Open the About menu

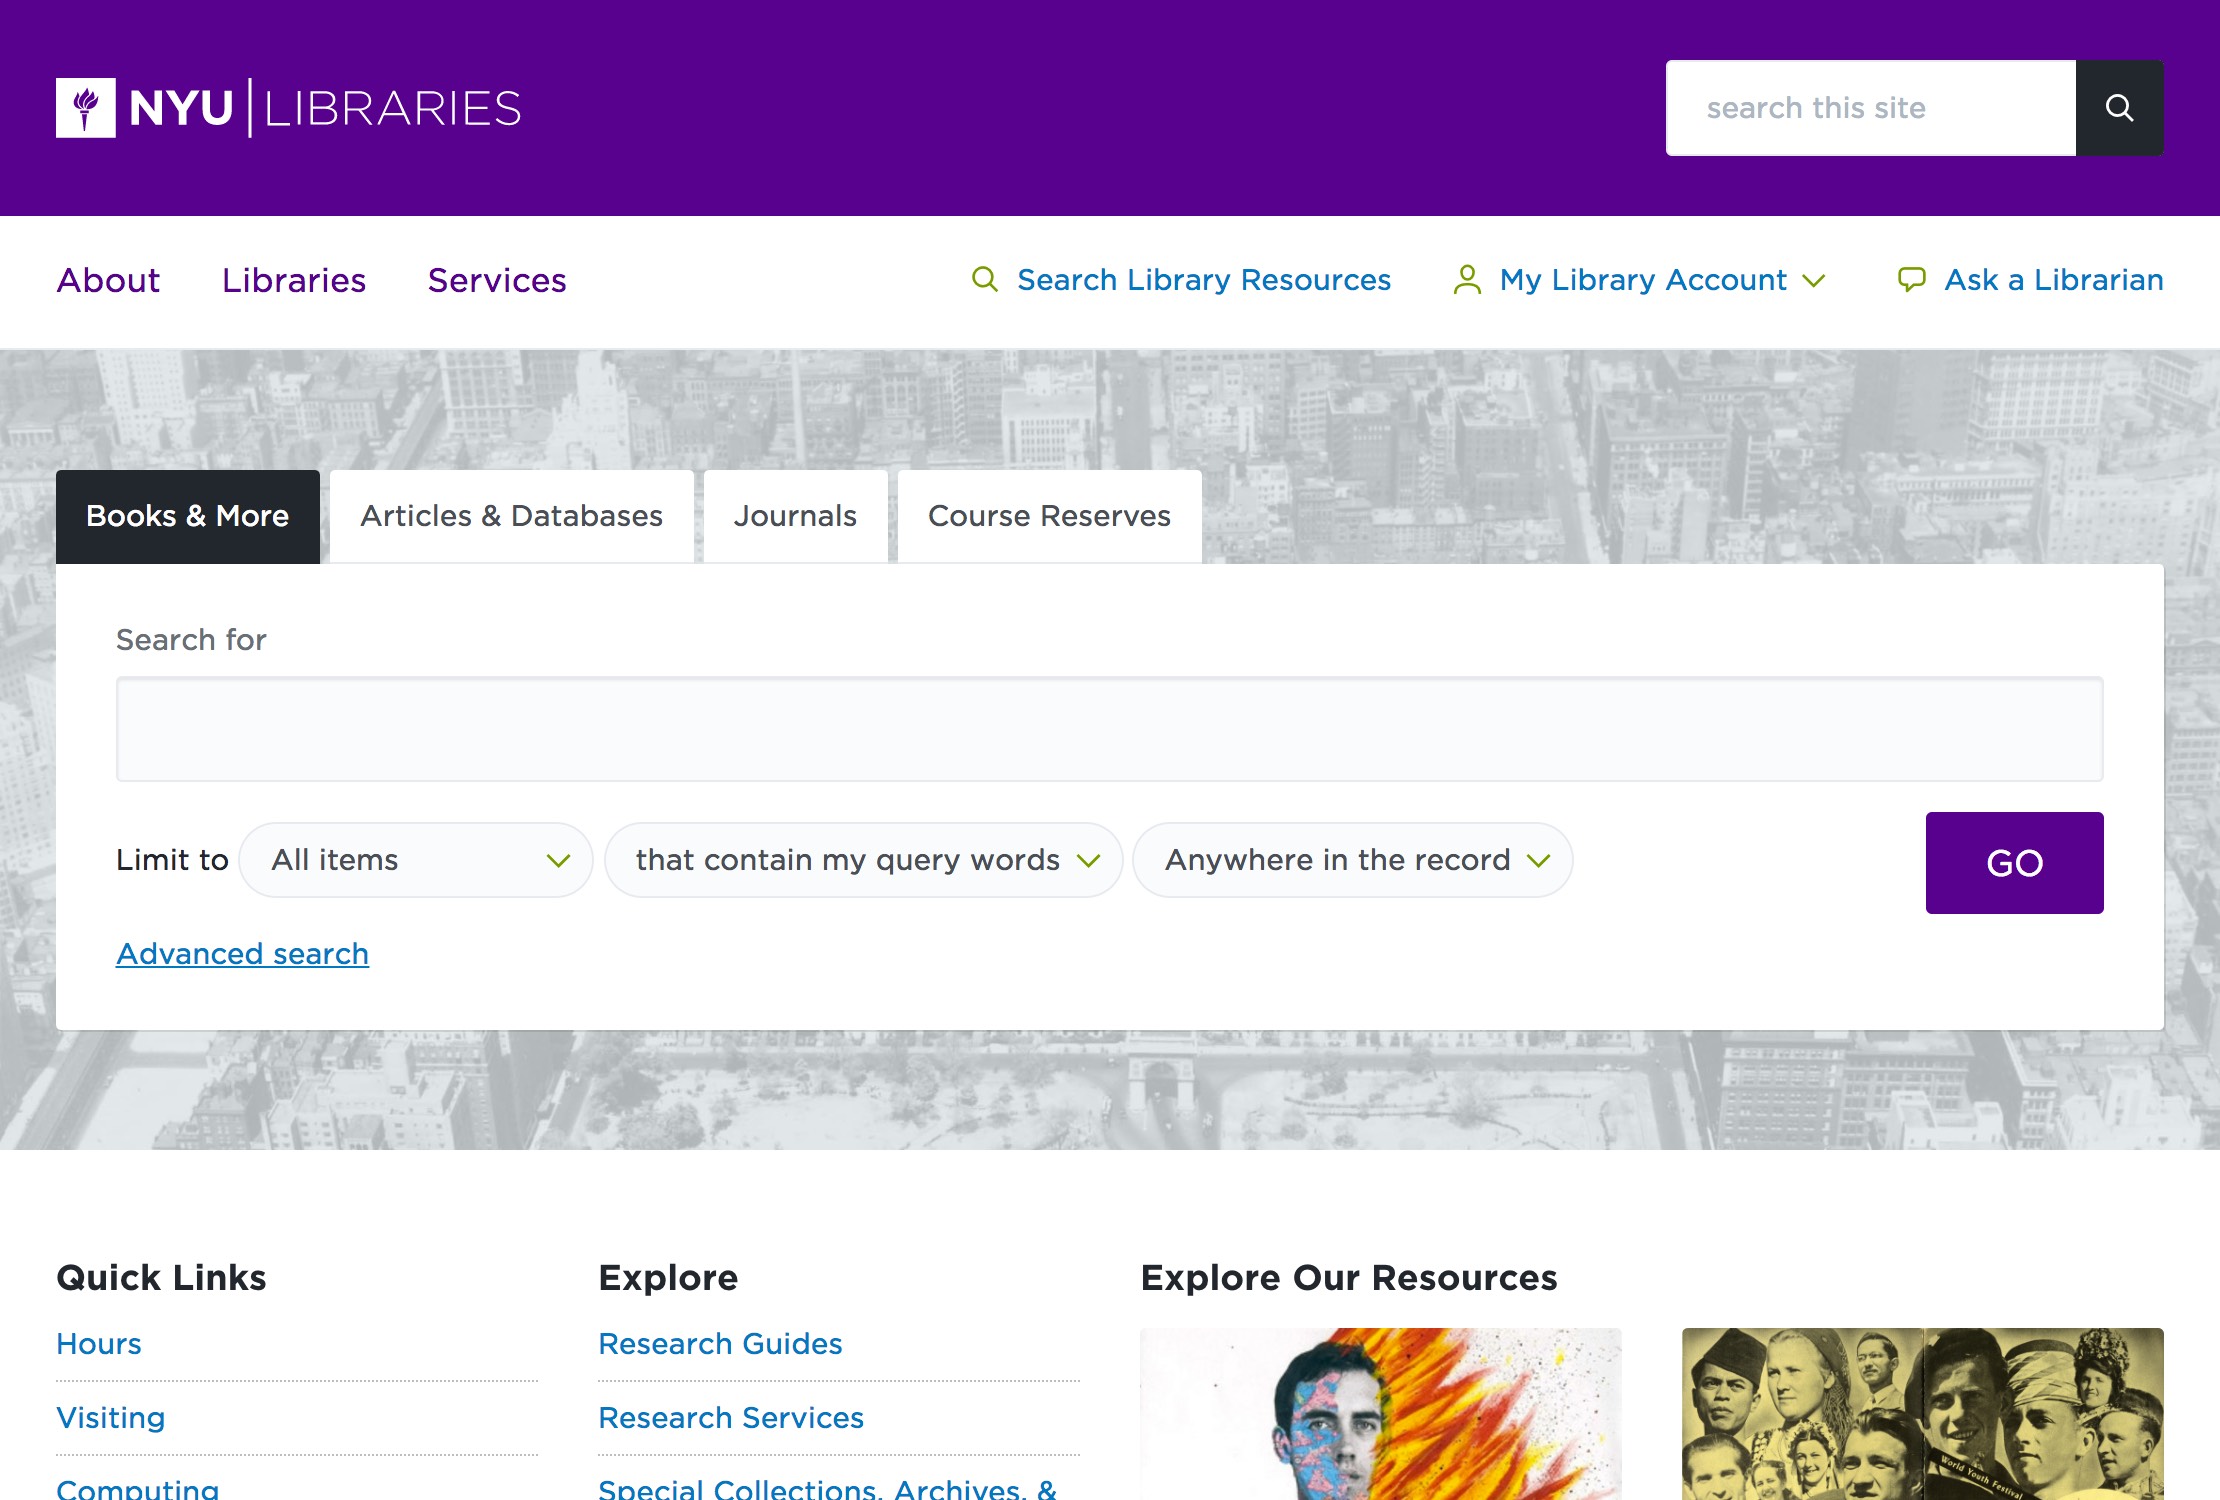point(108,280)
